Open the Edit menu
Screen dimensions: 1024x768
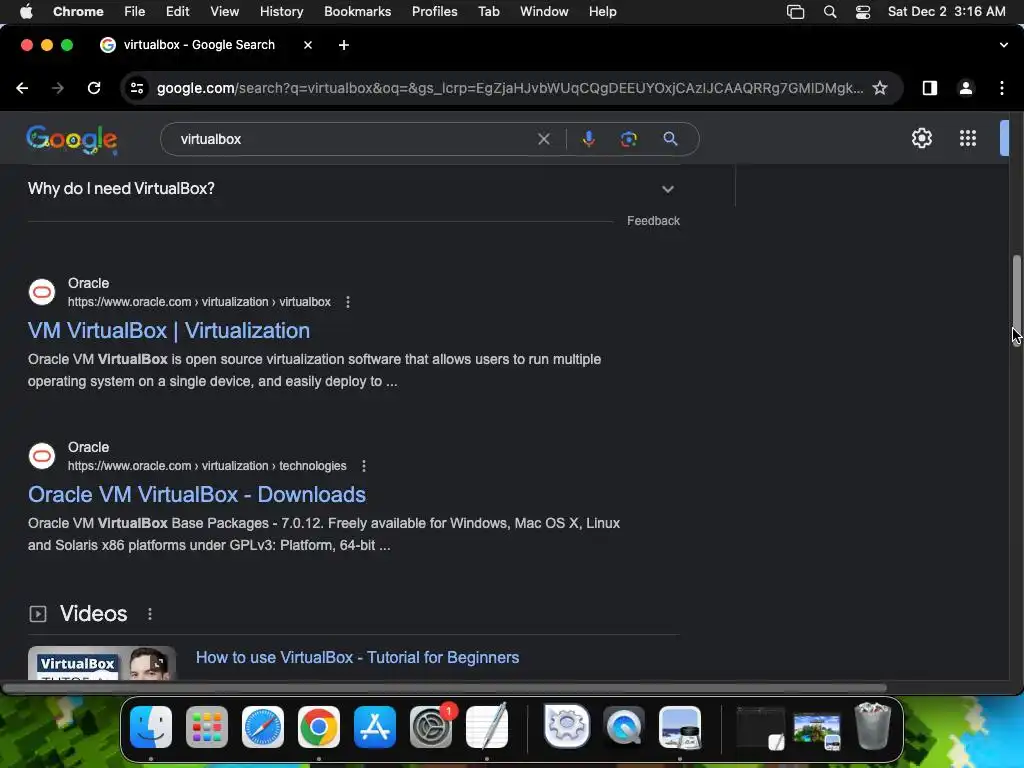pos(177,11)
